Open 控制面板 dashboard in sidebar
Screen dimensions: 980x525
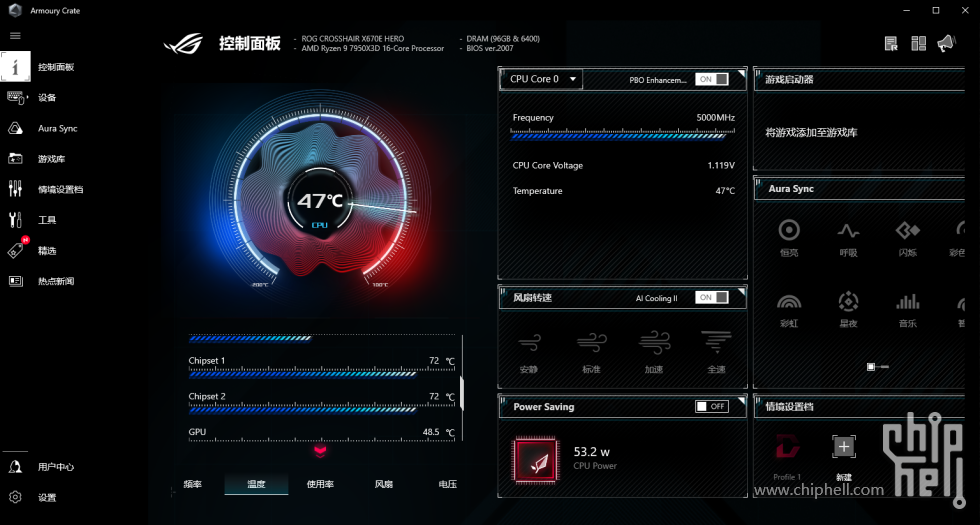(x=56, y=67)
